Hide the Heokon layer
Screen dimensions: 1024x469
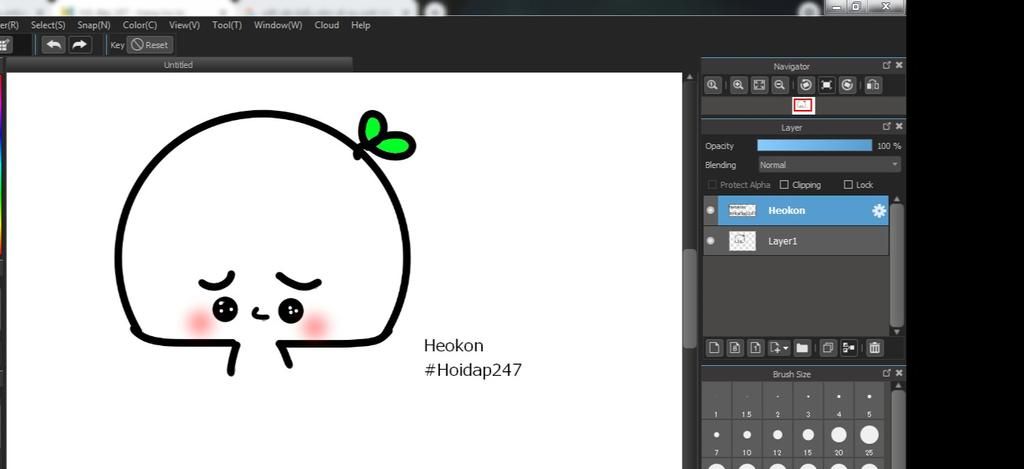point(711,210)
